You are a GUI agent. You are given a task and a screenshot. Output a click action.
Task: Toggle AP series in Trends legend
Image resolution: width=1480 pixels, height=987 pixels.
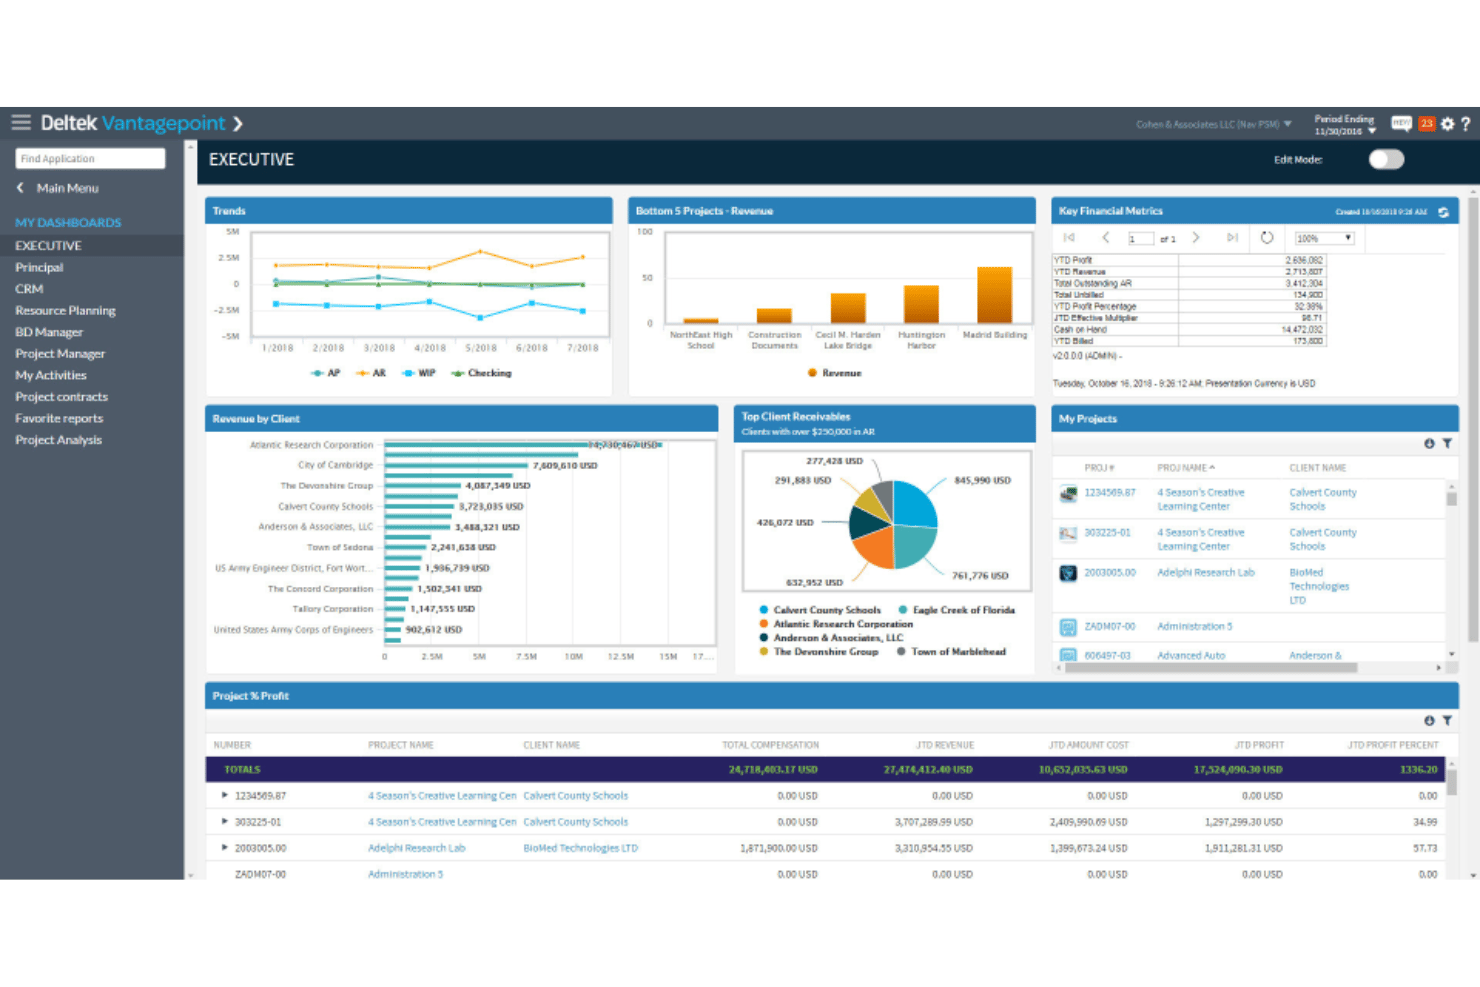326,373
